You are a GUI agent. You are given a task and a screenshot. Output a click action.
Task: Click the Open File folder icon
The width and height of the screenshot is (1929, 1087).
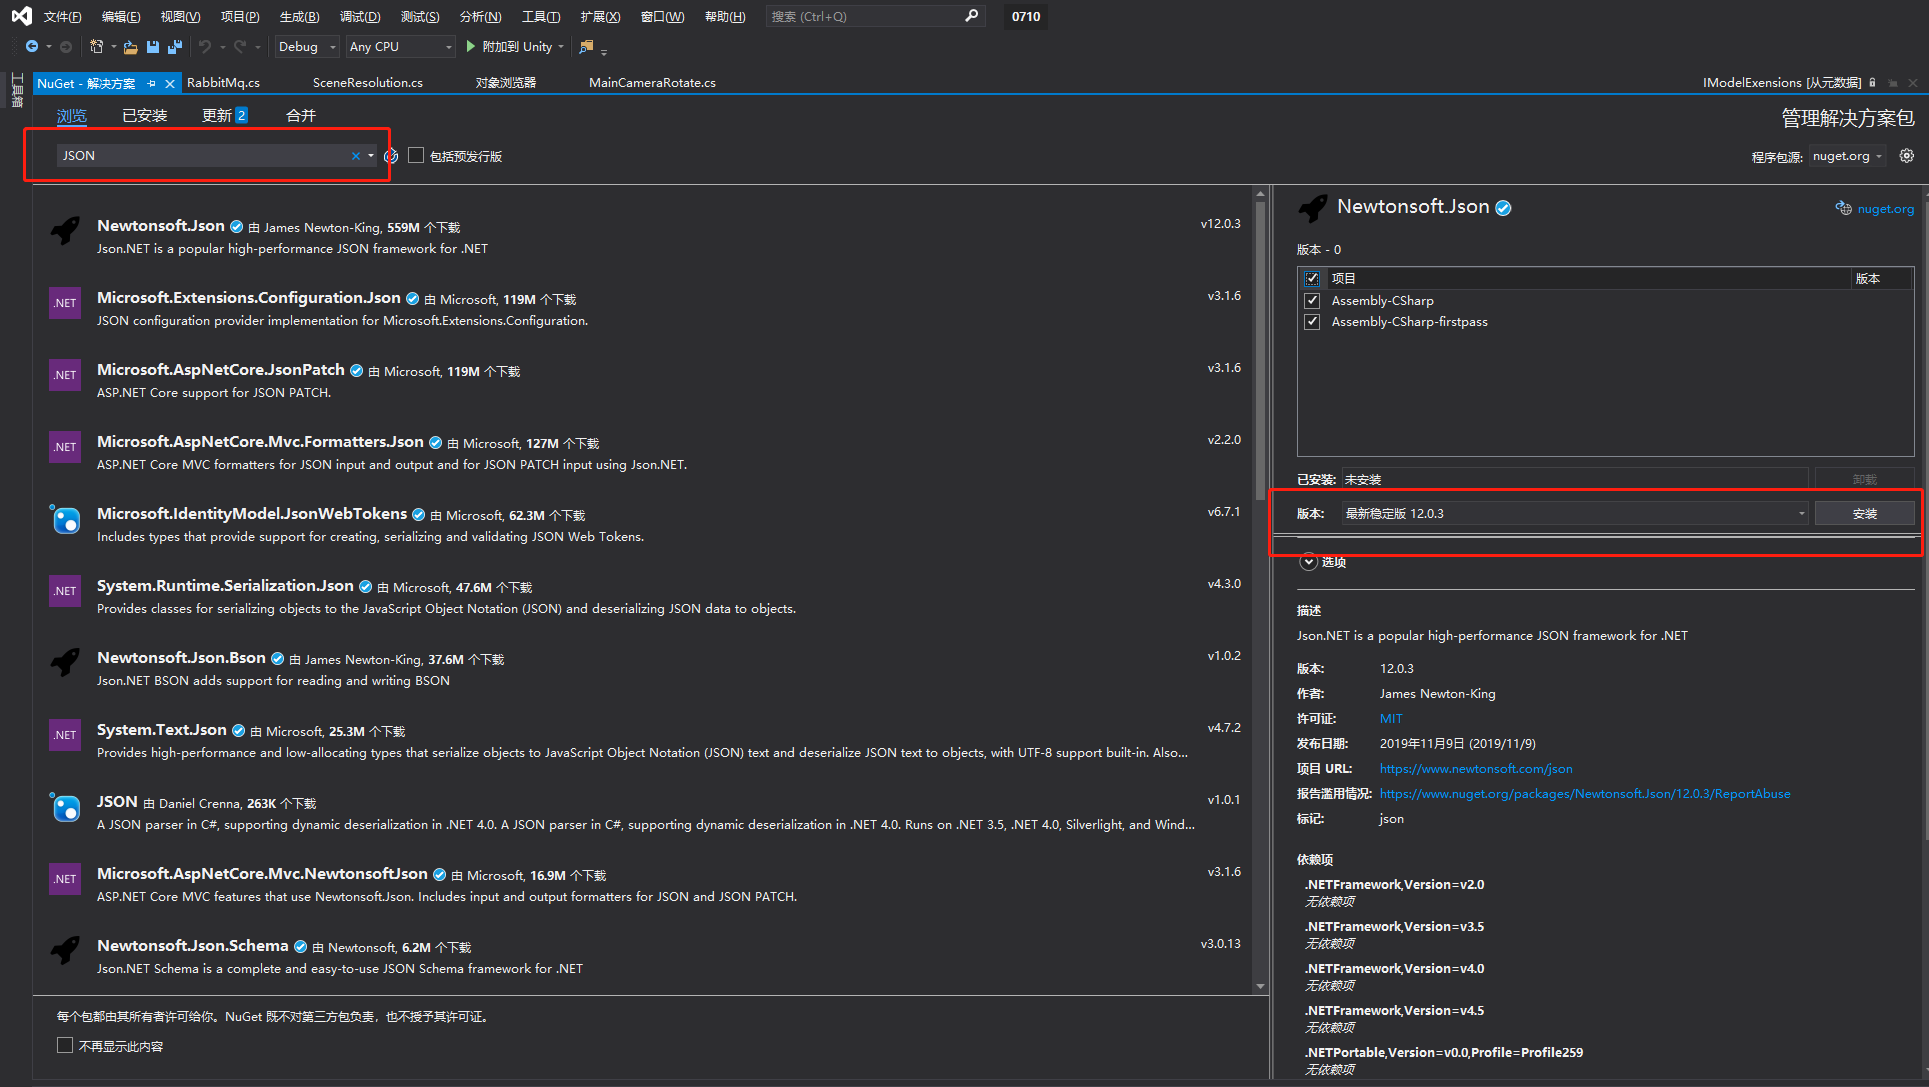[x=131, y=47]
